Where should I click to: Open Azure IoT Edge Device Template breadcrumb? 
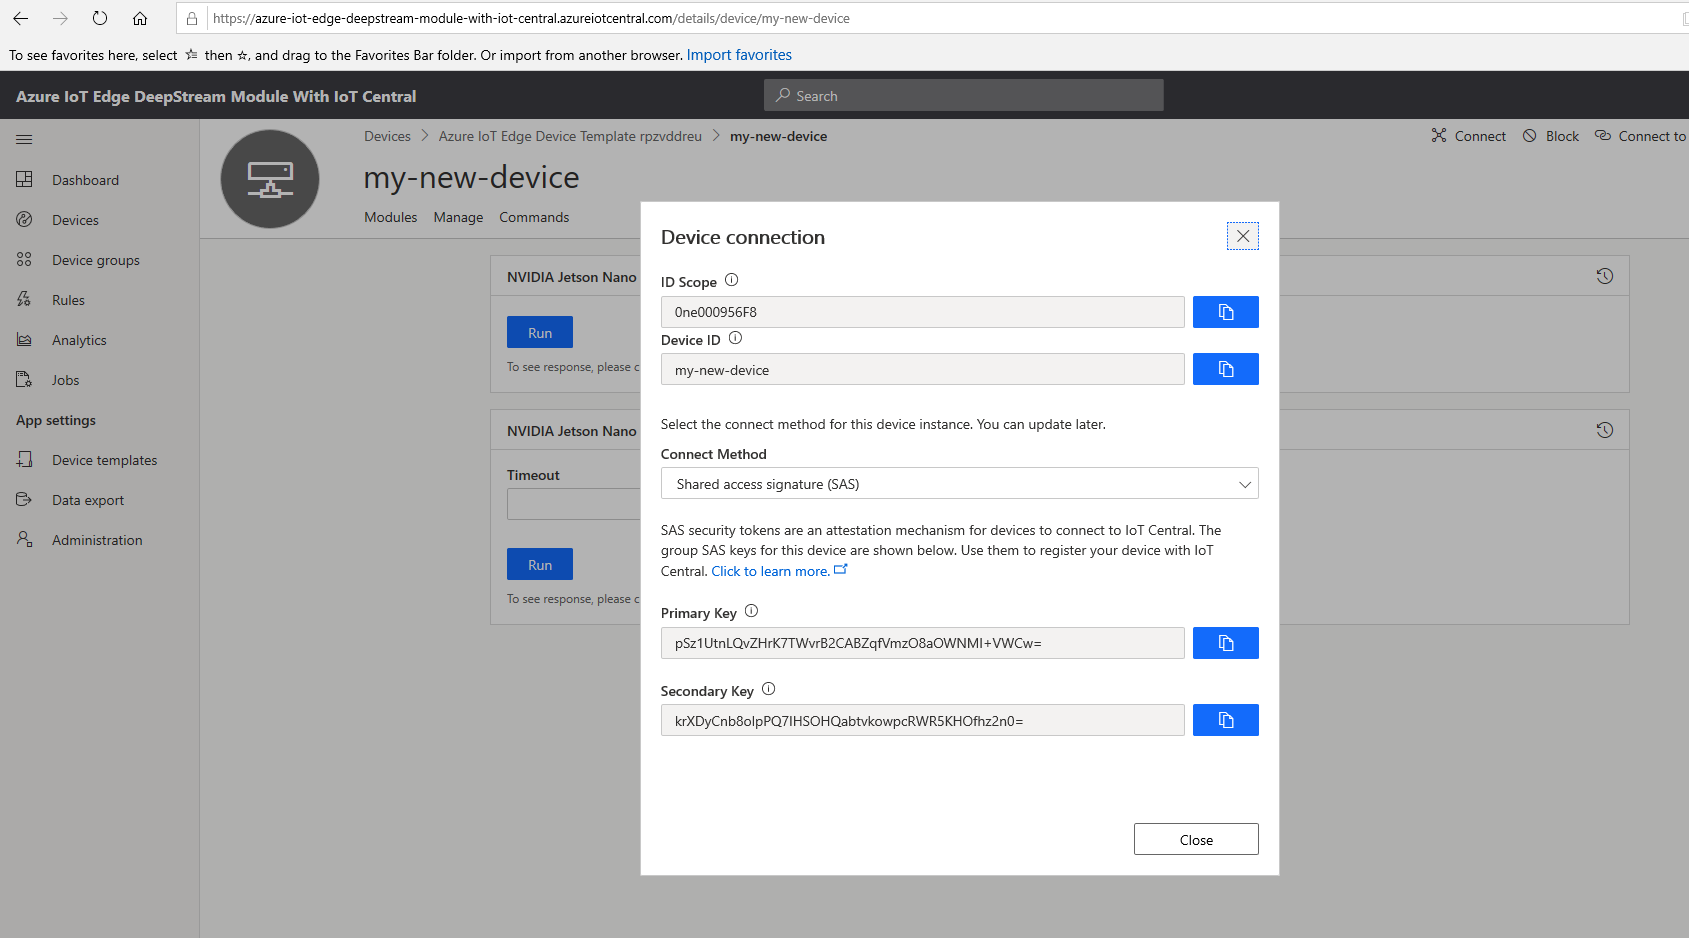click(x=570, y=136)
